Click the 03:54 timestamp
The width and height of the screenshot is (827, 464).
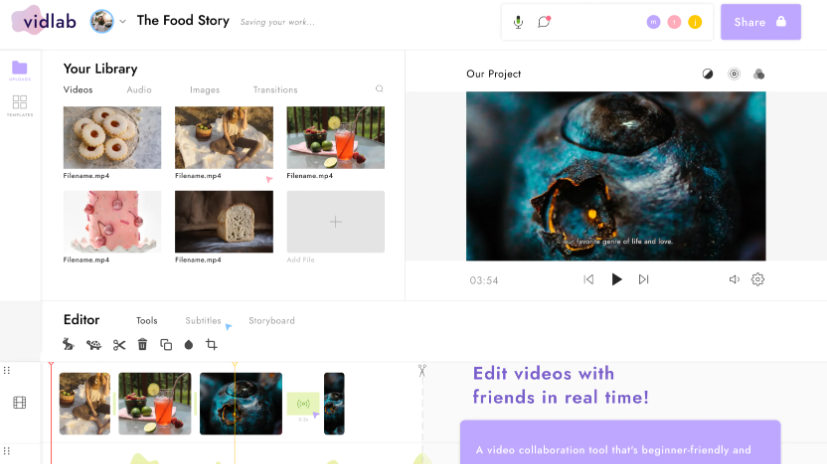484,281
